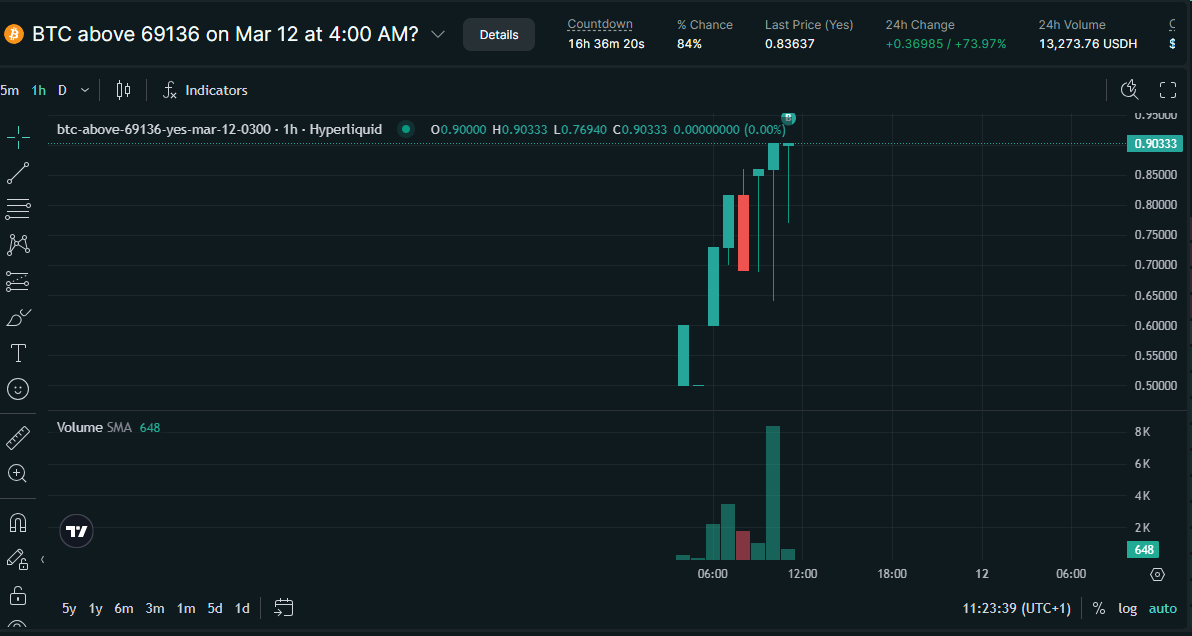
Task: Open the go-to-date calendar icon
Action: (284, 608)
